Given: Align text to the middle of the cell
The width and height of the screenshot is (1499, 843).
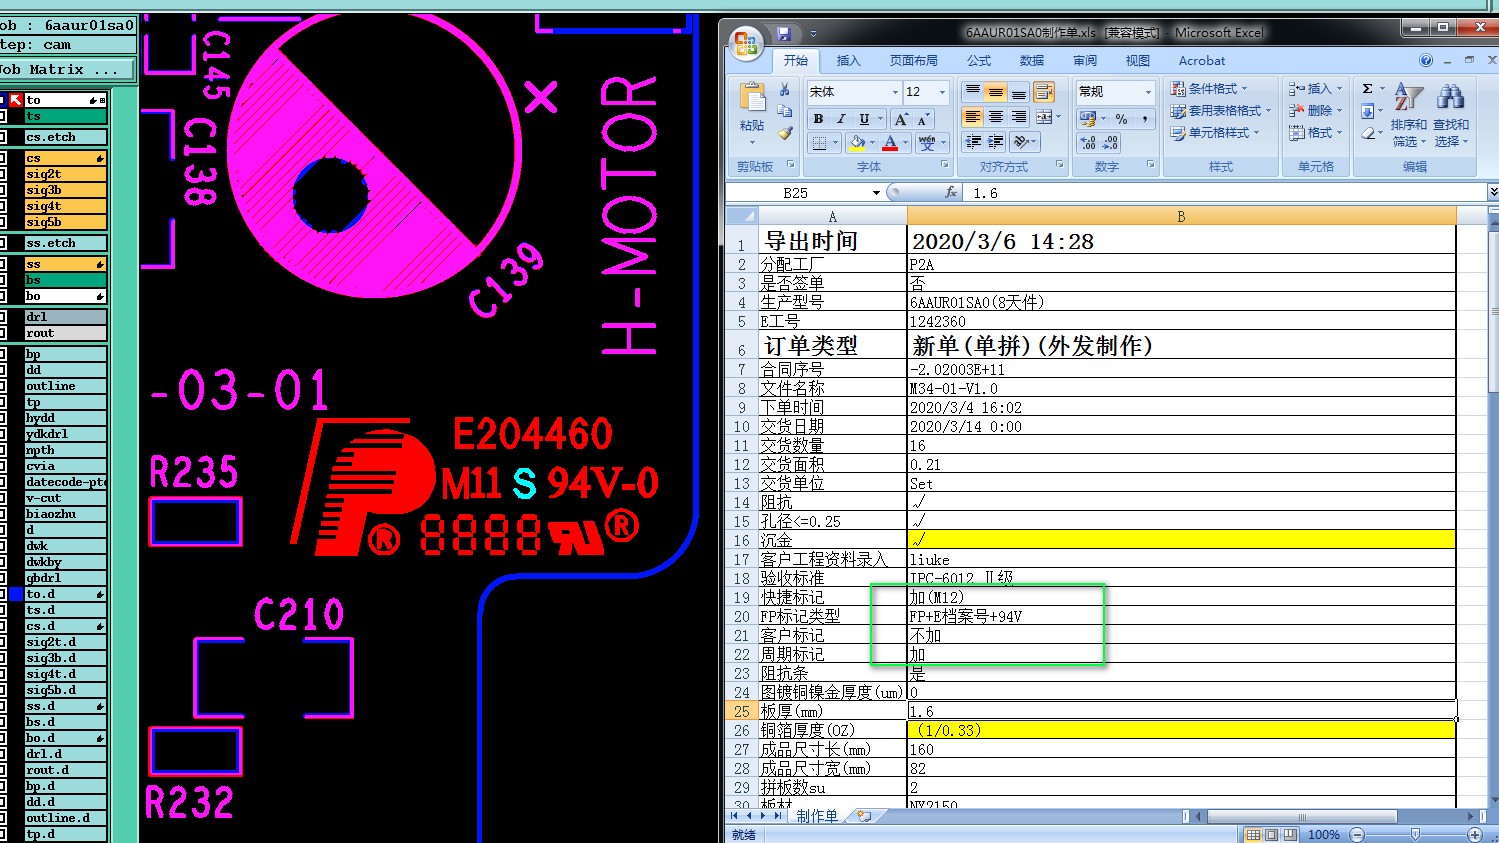Looking at the screenshot, I should point(995,92).
